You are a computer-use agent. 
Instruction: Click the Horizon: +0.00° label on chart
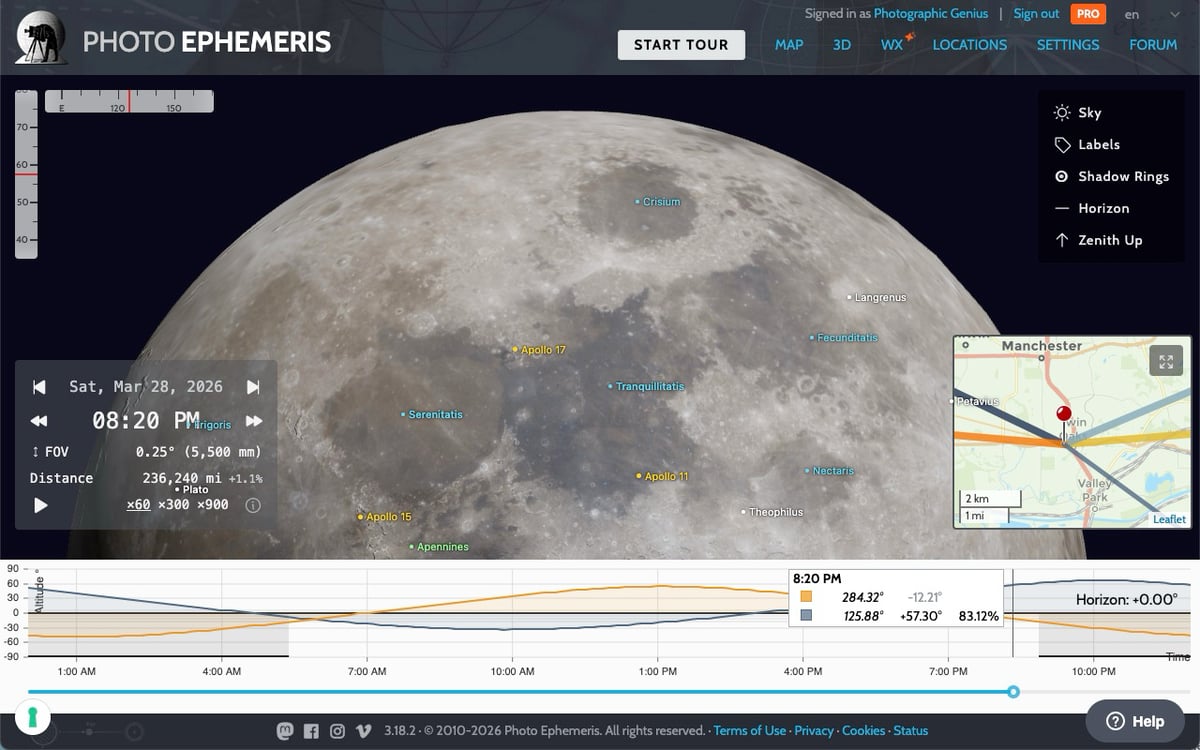click(1127, 600)
